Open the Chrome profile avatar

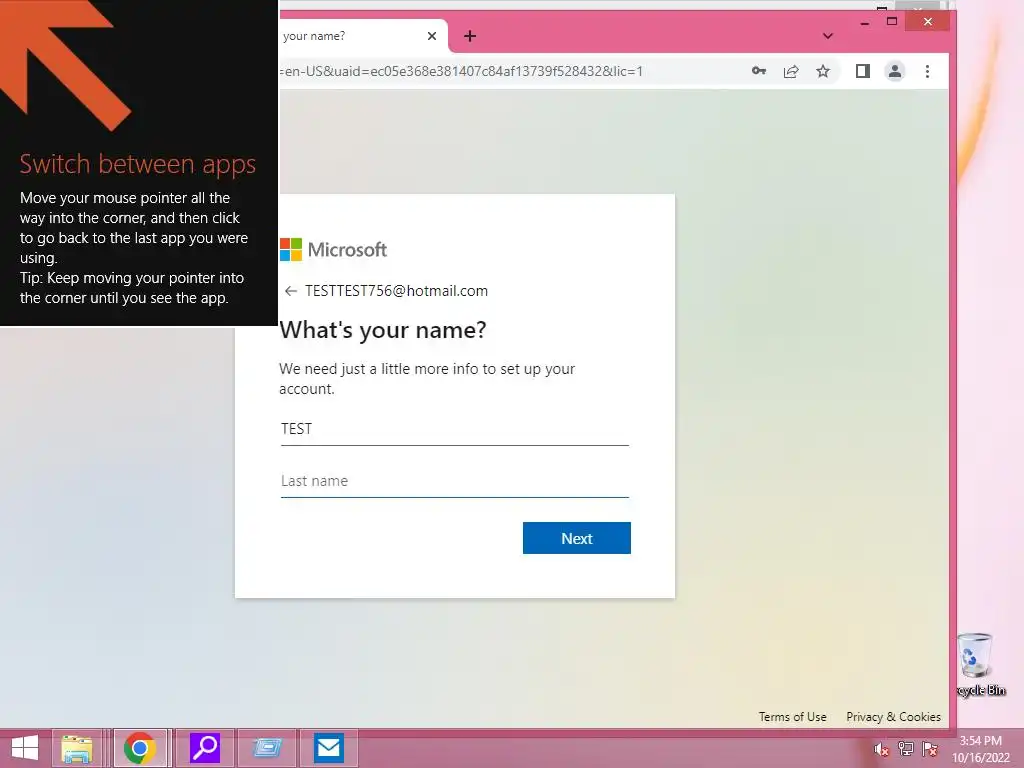pyautogui.click(x=895, y=71)
